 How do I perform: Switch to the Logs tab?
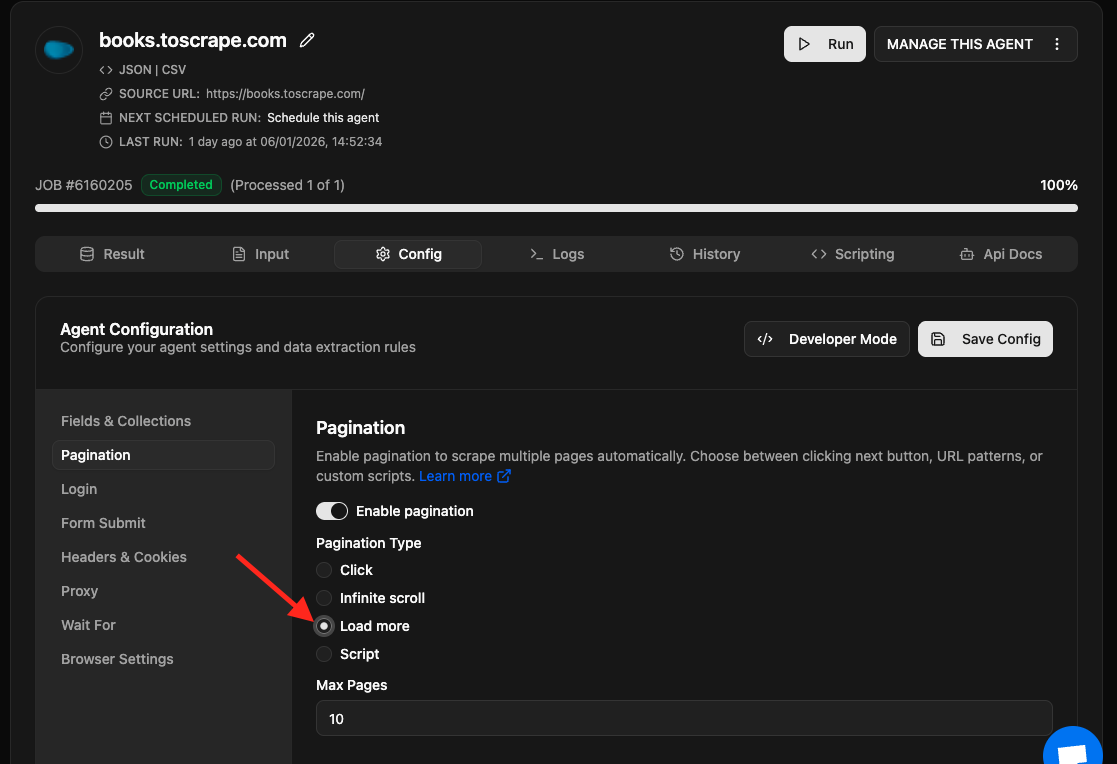tap(557, 254)
